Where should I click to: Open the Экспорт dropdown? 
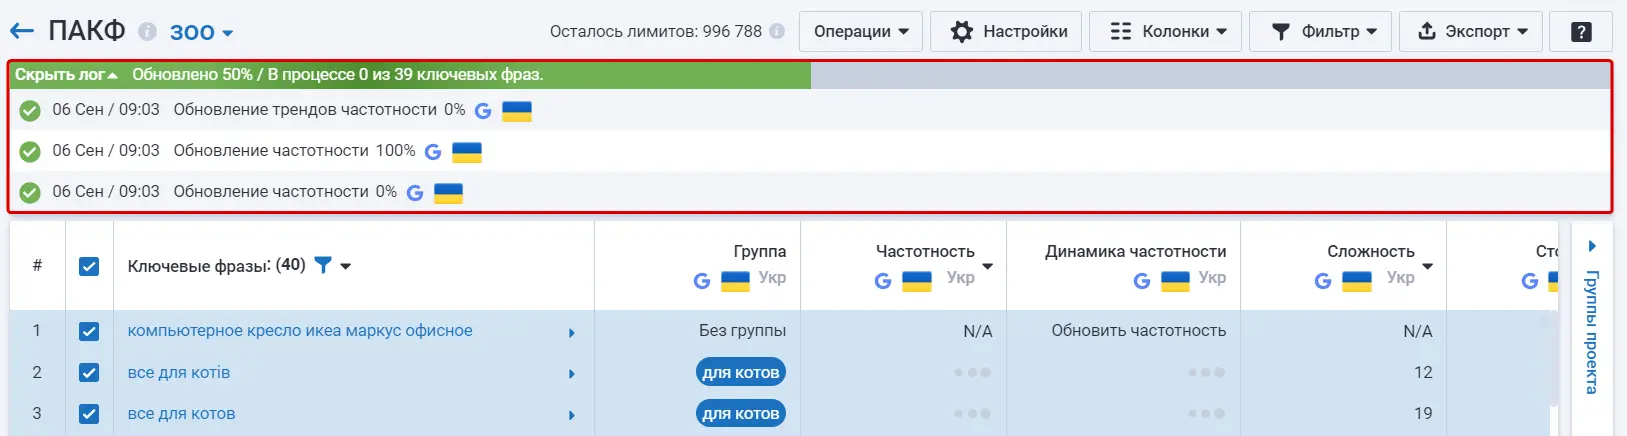click(x=1470, y=32)
